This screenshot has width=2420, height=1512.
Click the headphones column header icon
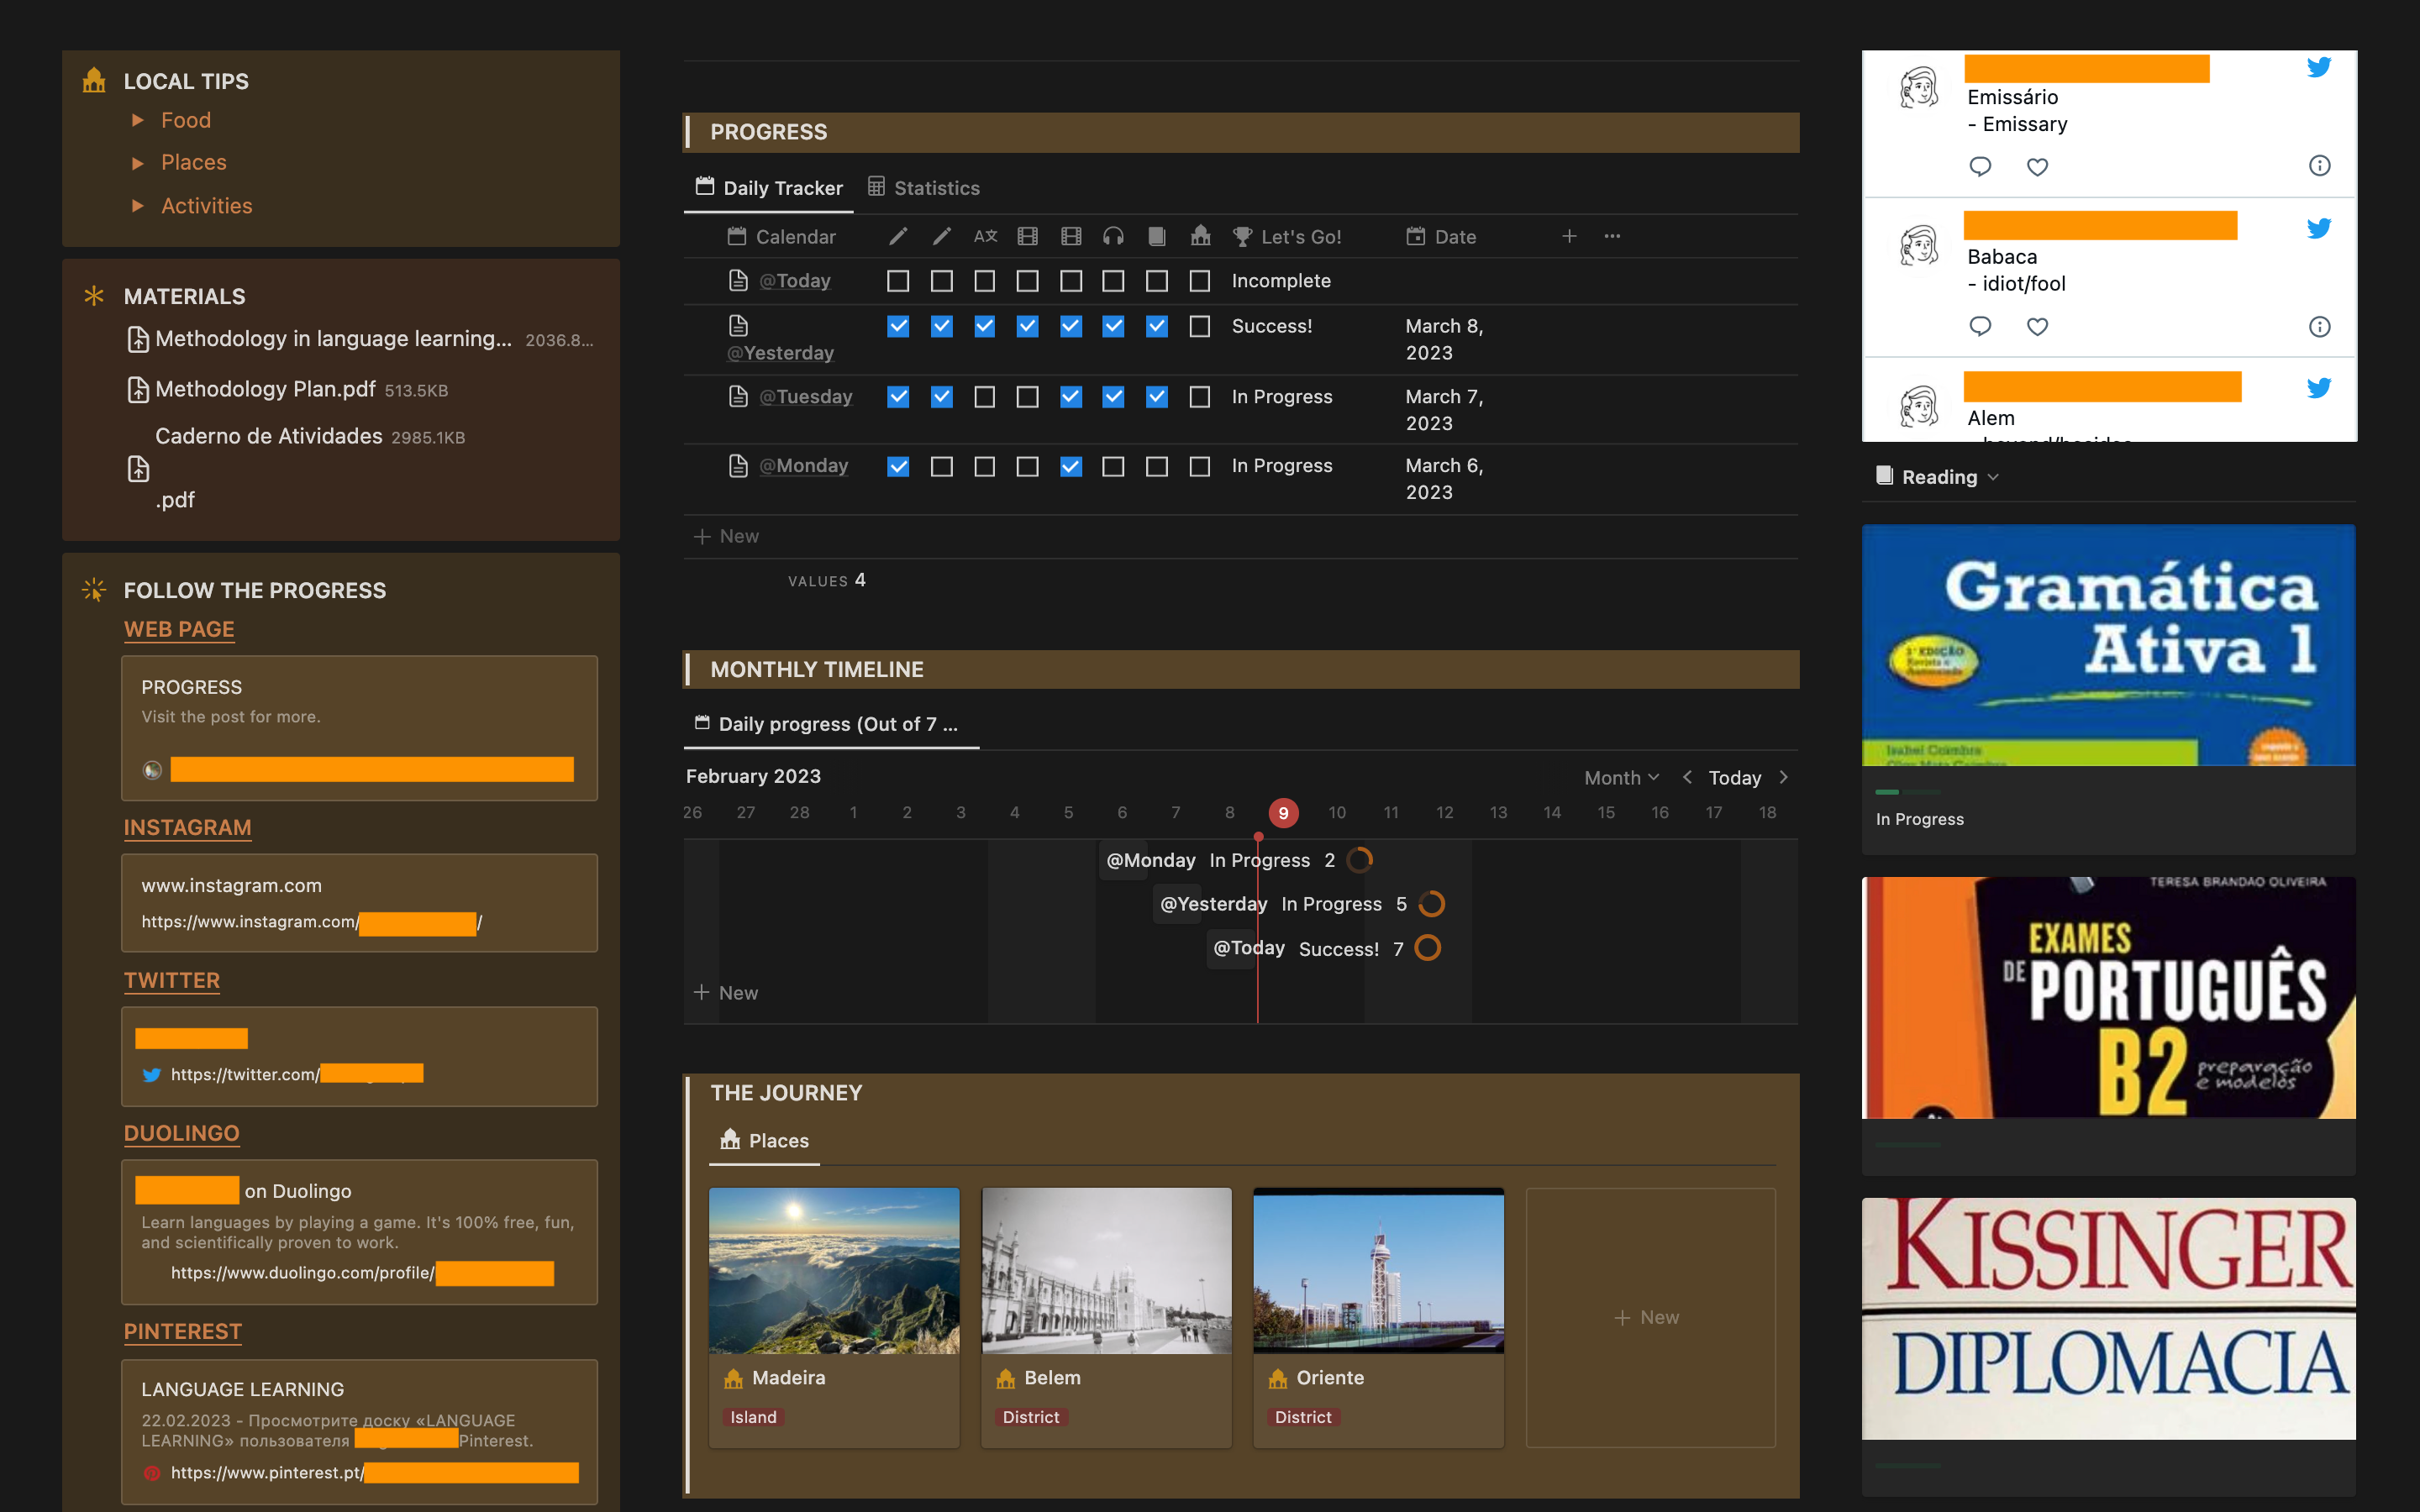tap(1113, 236)
